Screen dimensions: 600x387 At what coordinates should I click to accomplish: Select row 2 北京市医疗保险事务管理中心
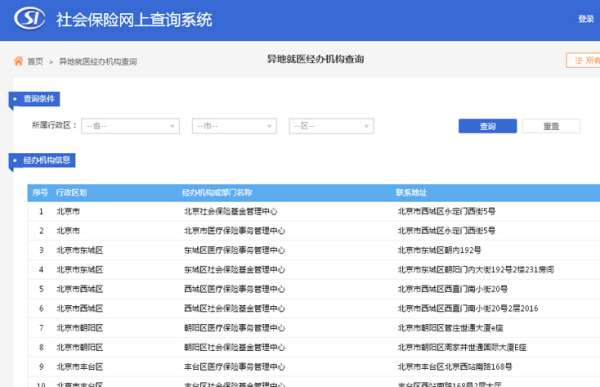(x=234, y=231)
